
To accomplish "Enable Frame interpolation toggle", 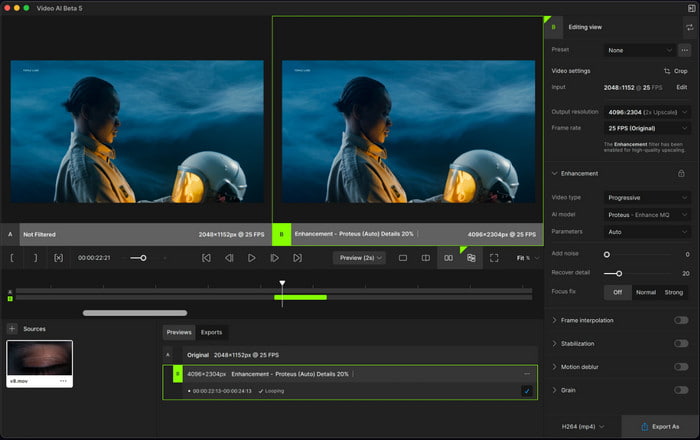I will 681,320.
